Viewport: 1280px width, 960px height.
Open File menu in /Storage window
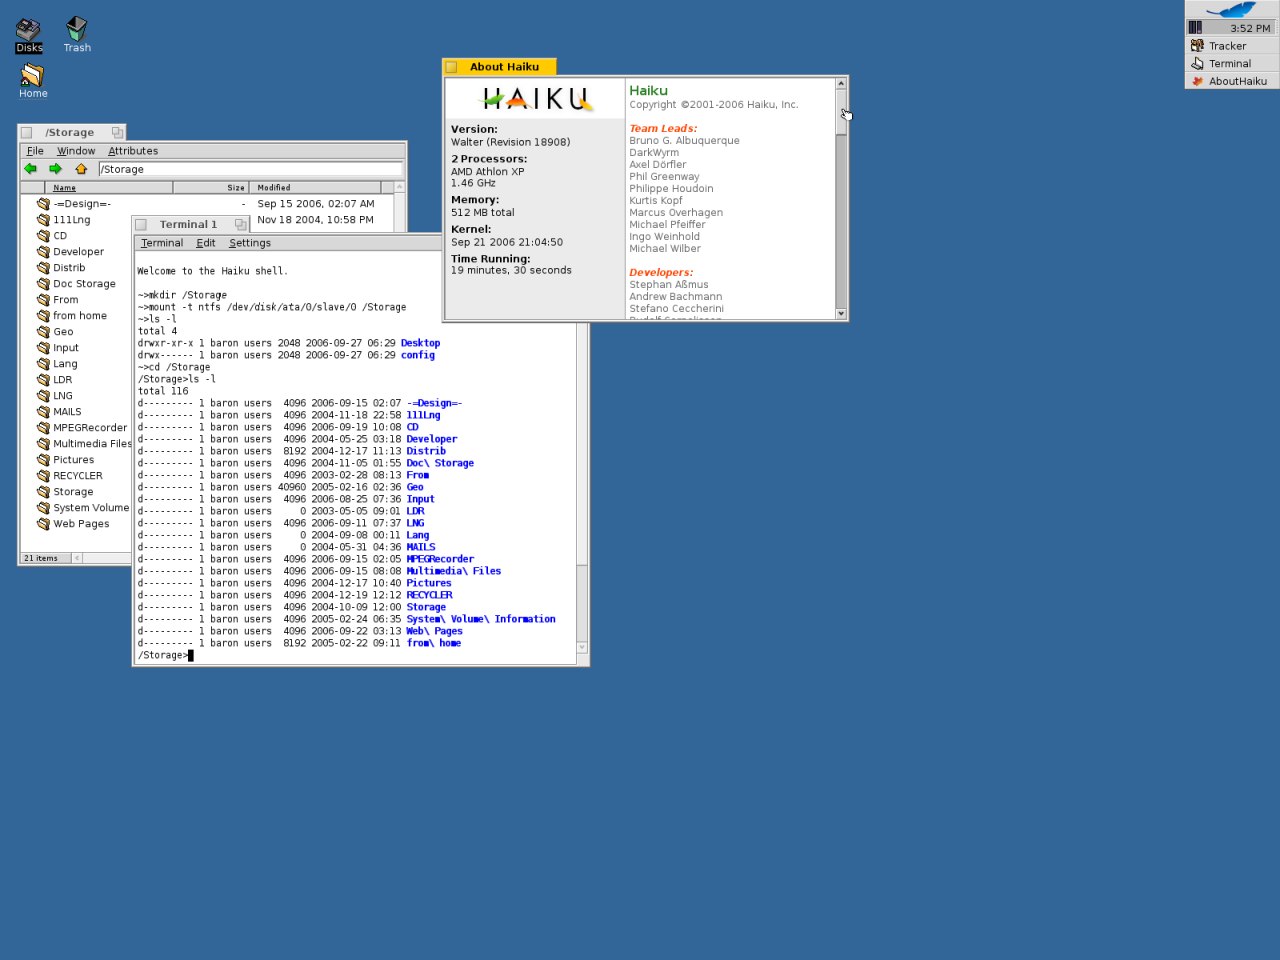point(35,151)
